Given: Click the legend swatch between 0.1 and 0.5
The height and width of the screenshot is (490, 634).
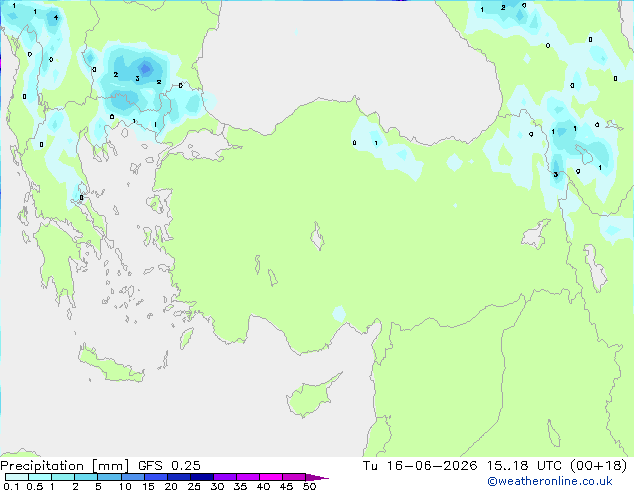Looking at the screenshot, I should click(17, 477).
